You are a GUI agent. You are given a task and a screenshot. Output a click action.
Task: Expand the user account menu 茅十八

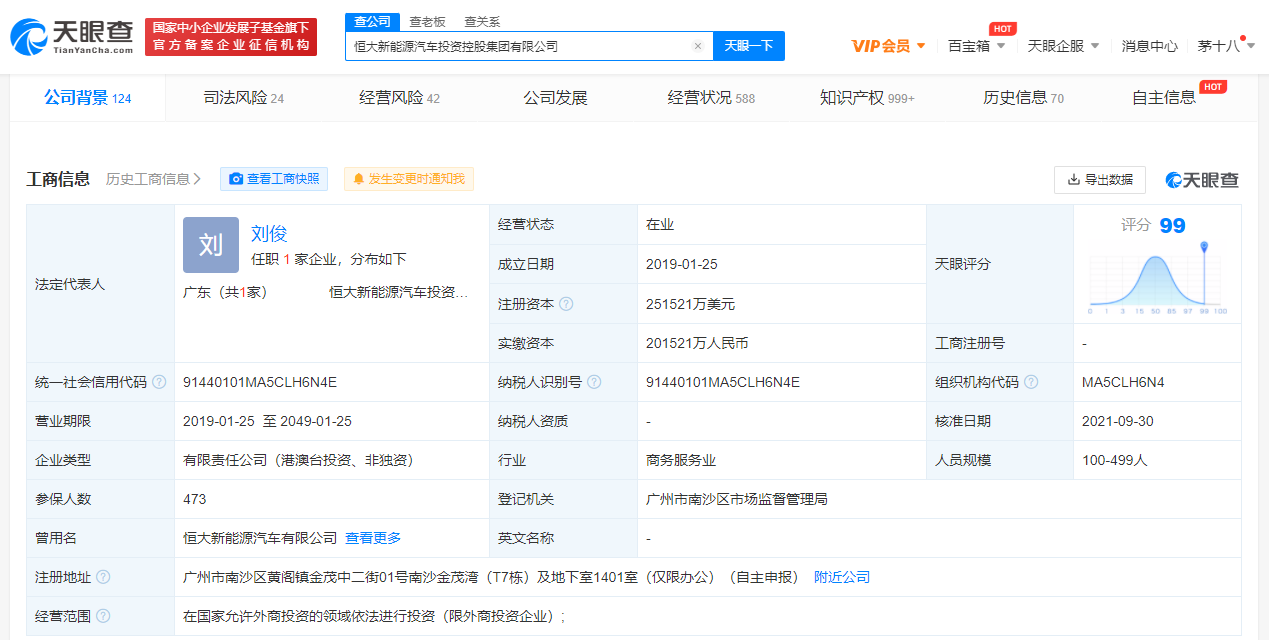(1225, 46)
